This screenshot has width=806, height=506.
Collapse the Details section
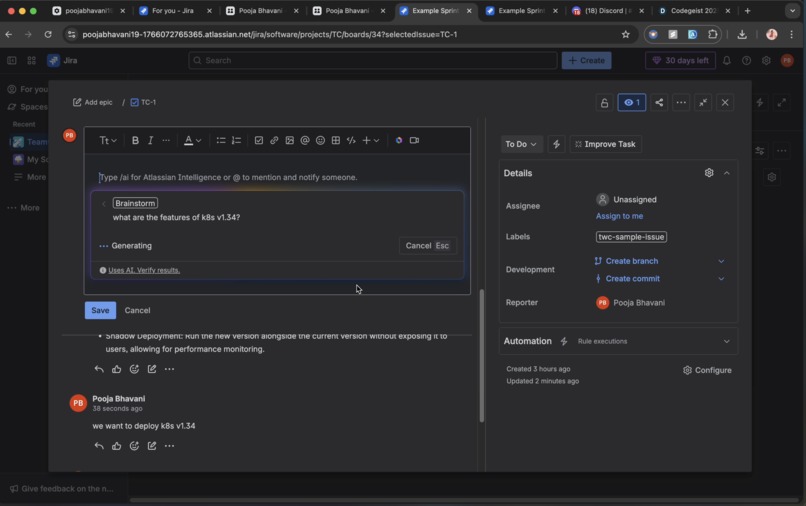(727, 173)
